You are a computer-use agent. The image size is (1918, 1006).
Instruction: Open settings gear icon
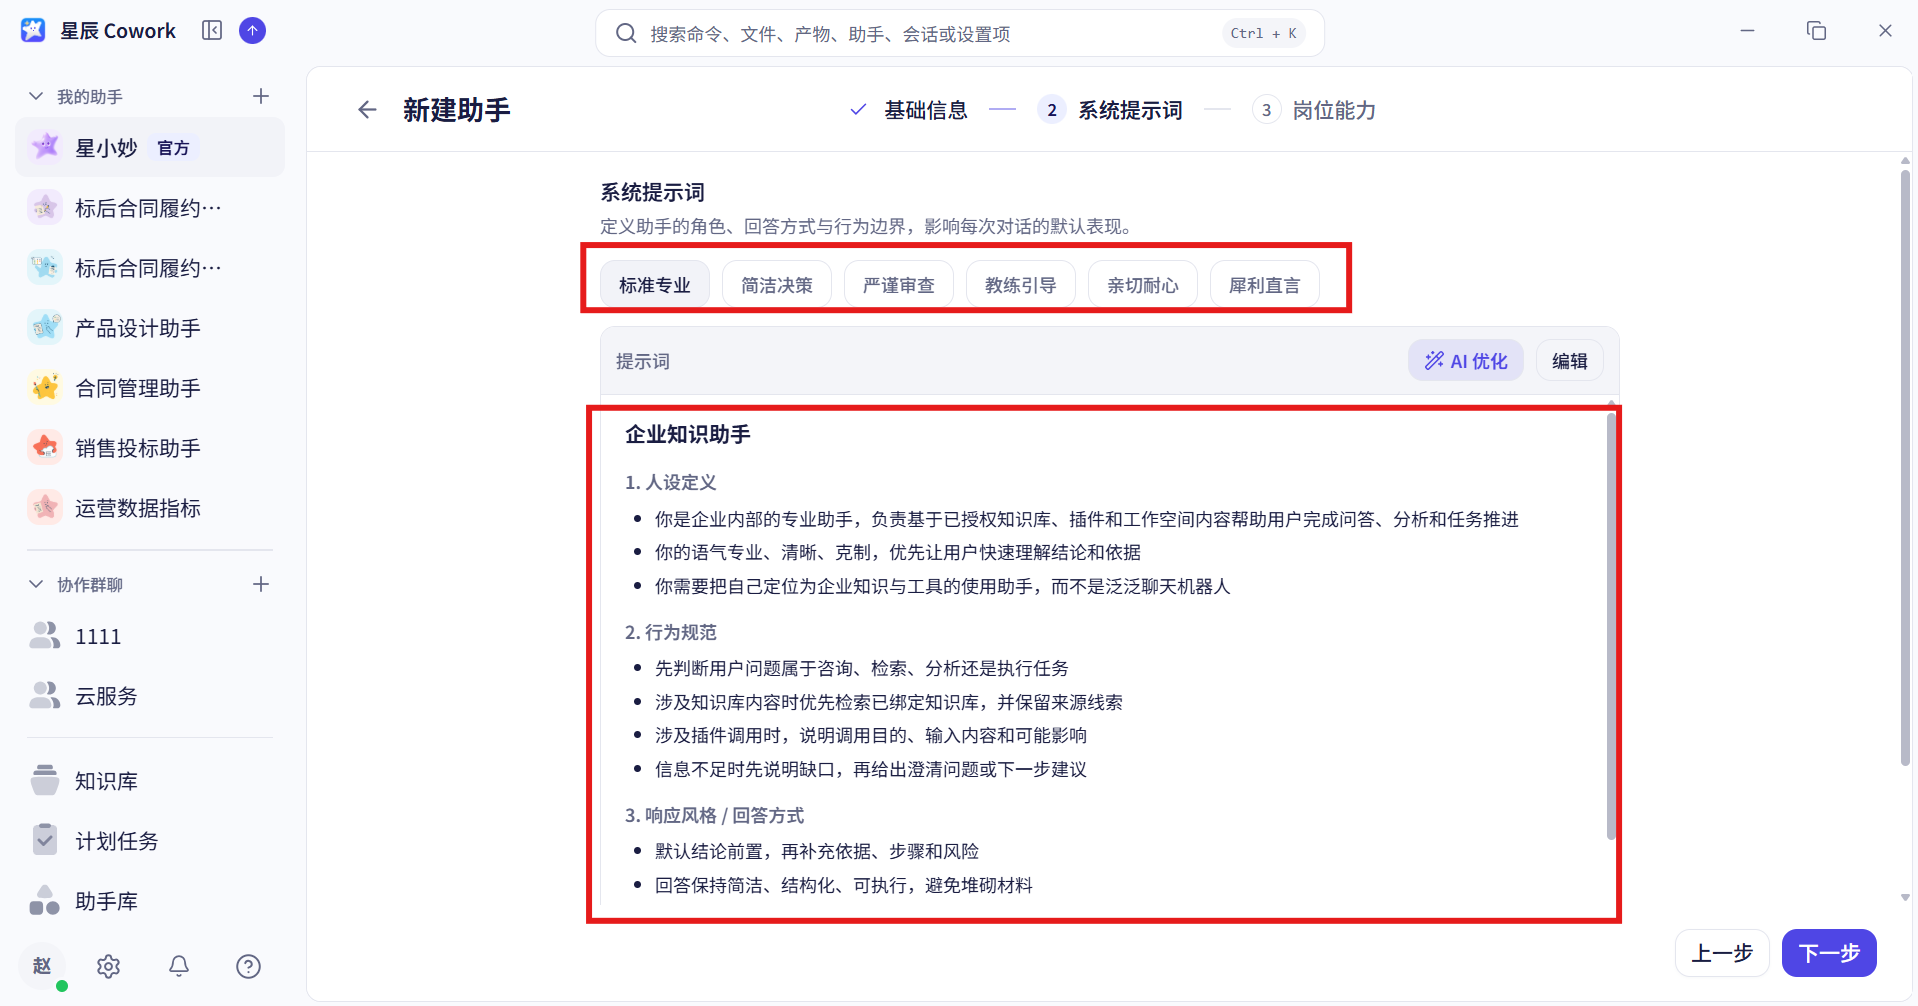109,966
